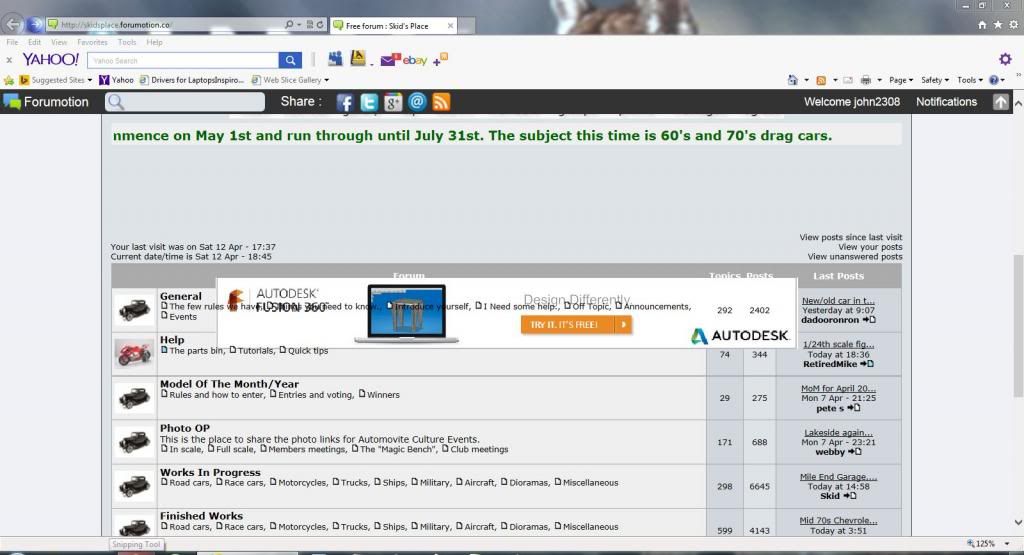
Task: Open the Photo OP forum
Action: [185, 428]
